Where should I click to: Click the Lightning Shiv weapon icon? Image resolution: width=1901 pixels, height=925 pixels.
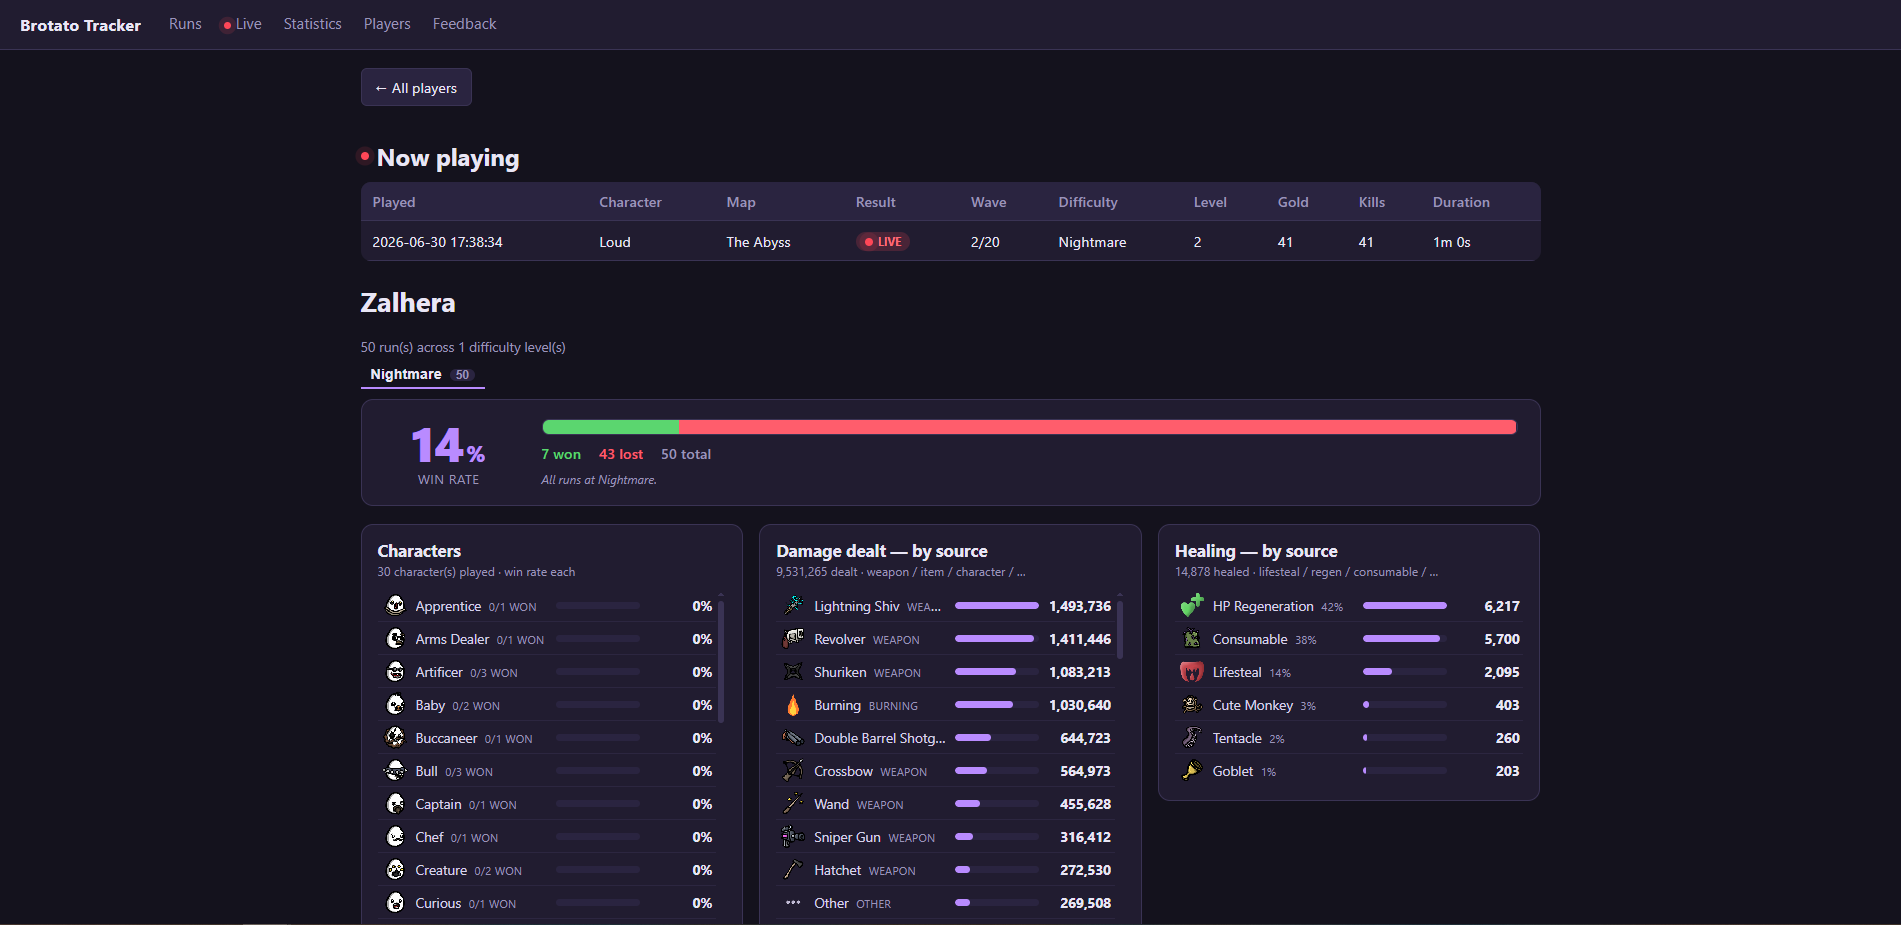pos(794,605)
